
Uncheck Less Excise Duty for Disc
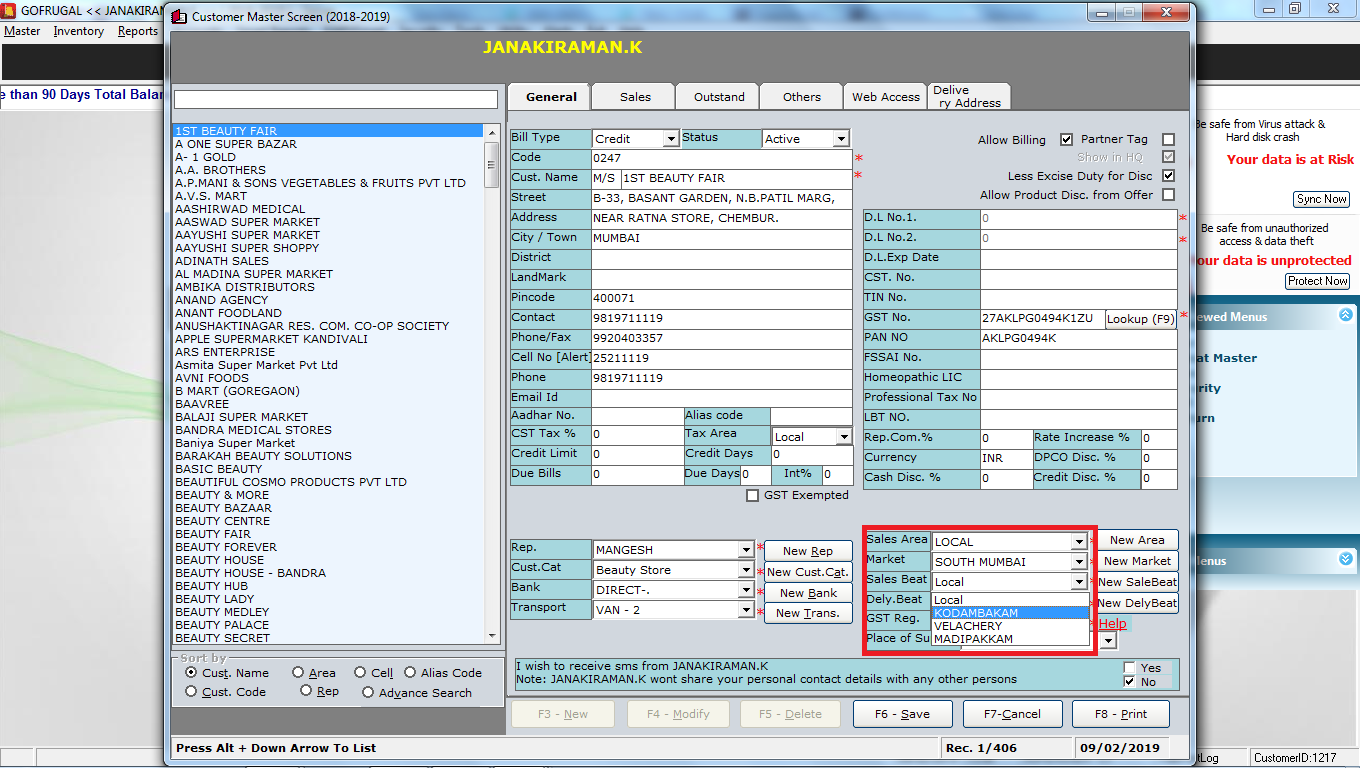coord(1168,176)
